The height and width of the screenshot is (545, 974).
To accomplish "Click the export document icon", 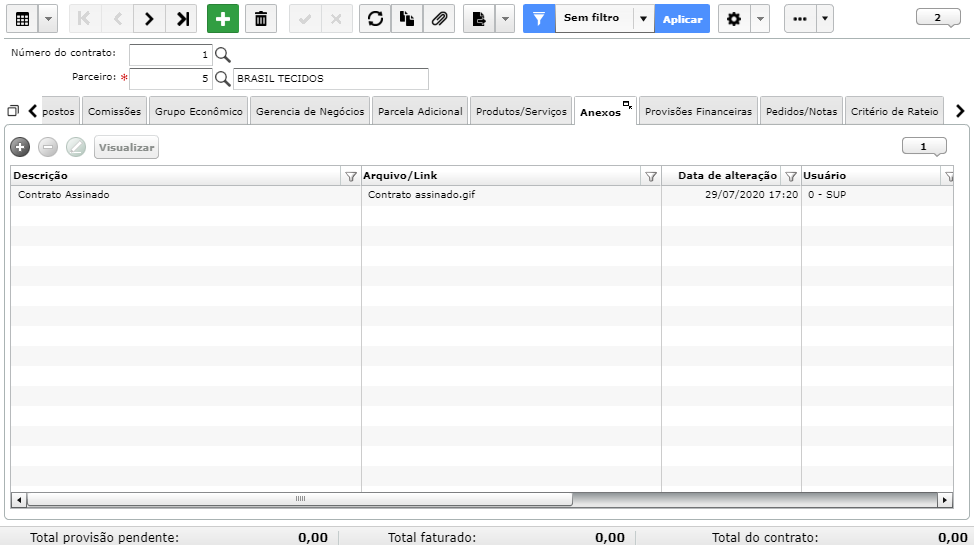I will pos(480,19).
